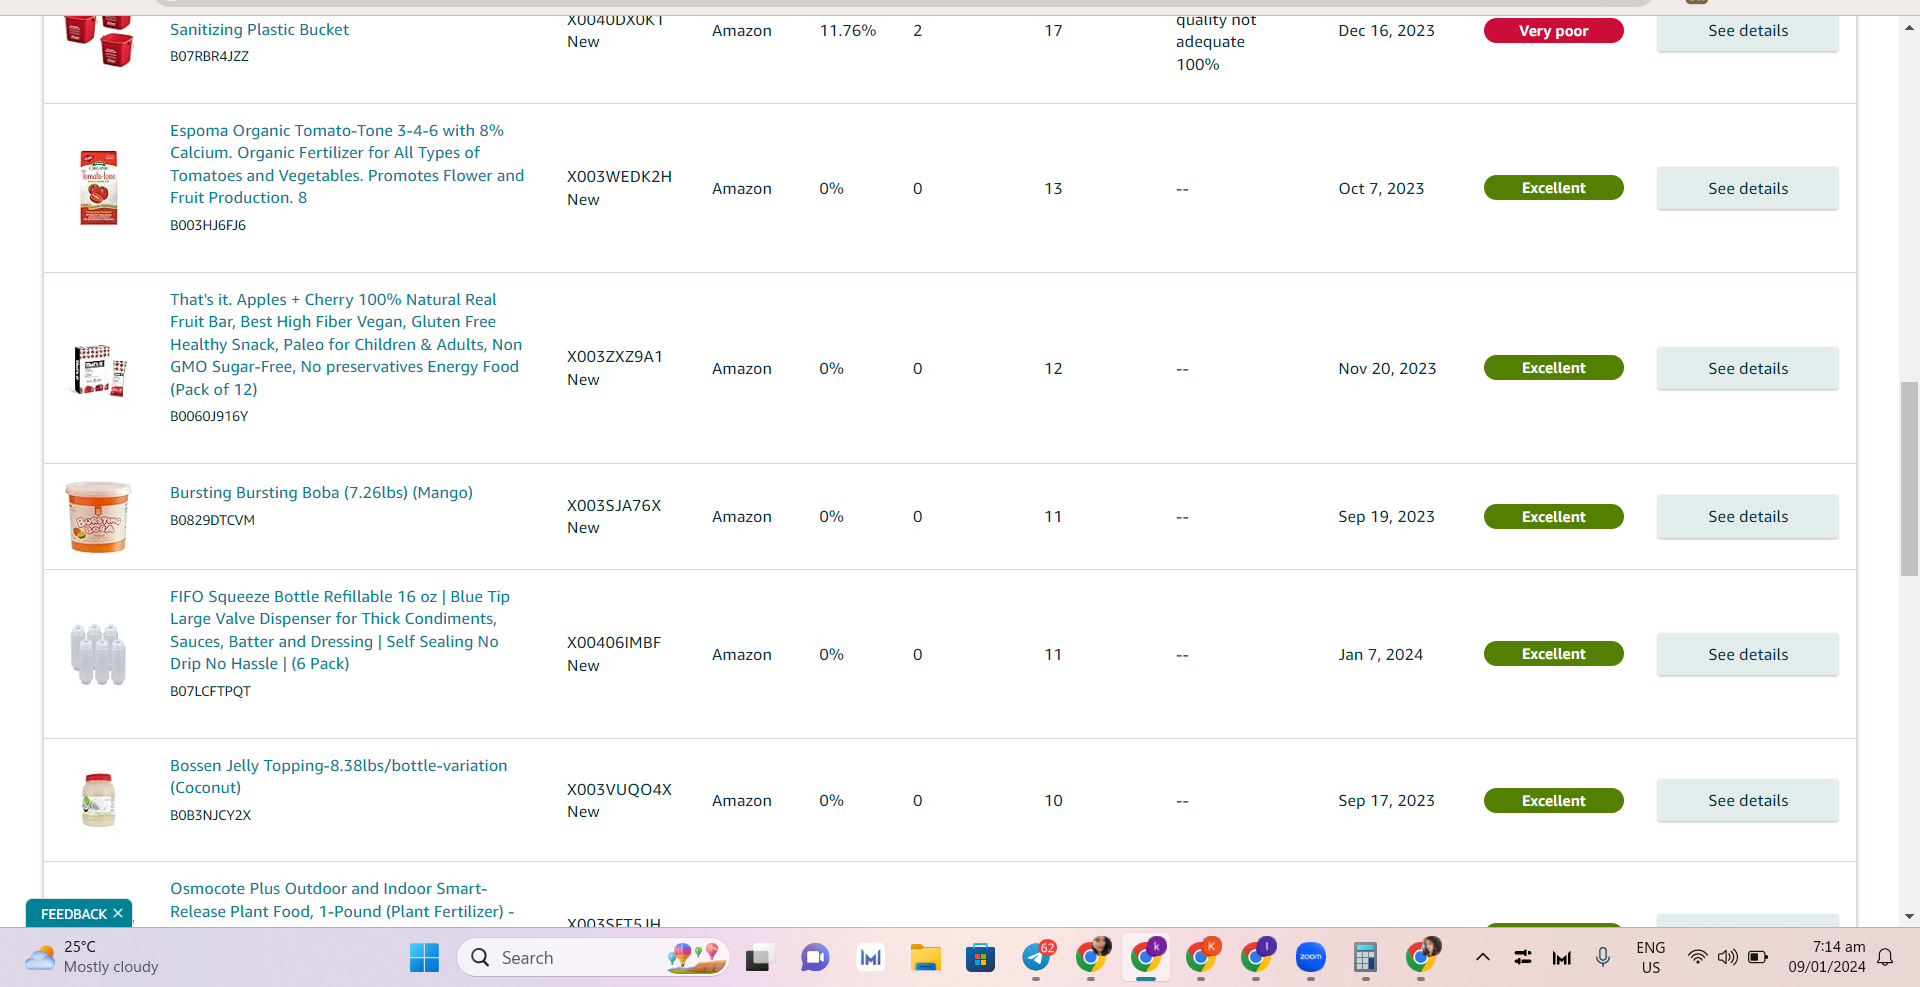Check the battery tray icon
Image resolution: width=1920 pixels, height=987 pixels.
coord(1758,957)
